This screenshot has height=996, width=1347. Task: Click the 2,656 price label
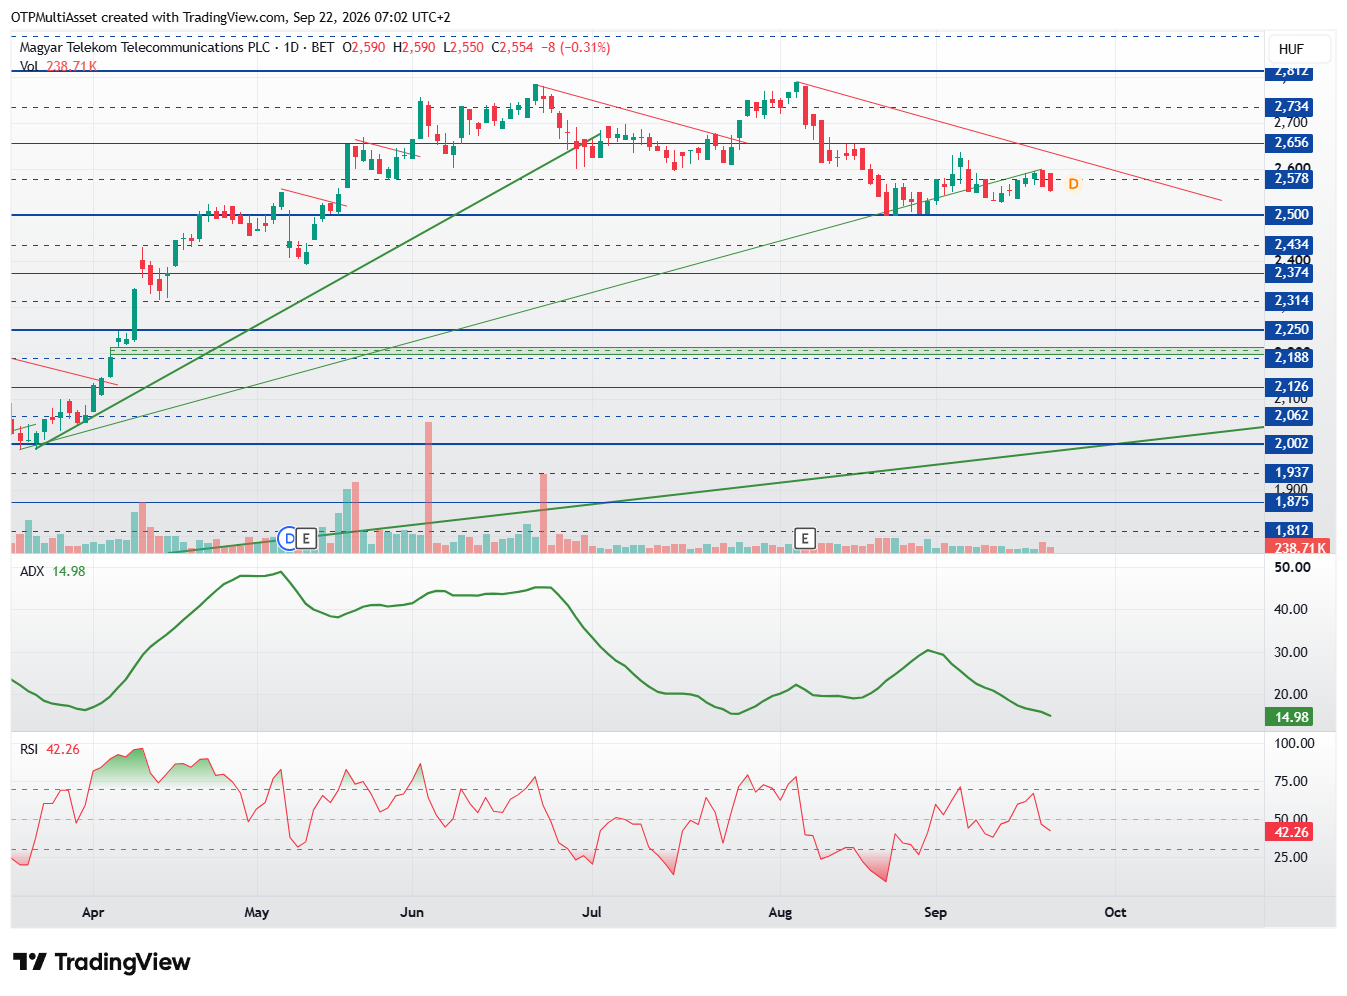pyautogui.click(x=1291, y=143)
